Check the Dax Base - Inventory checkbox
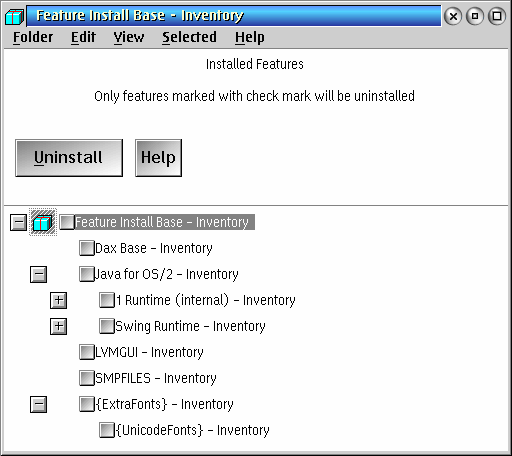The width and height of the screenshot is (512, 456). point(87,248)
